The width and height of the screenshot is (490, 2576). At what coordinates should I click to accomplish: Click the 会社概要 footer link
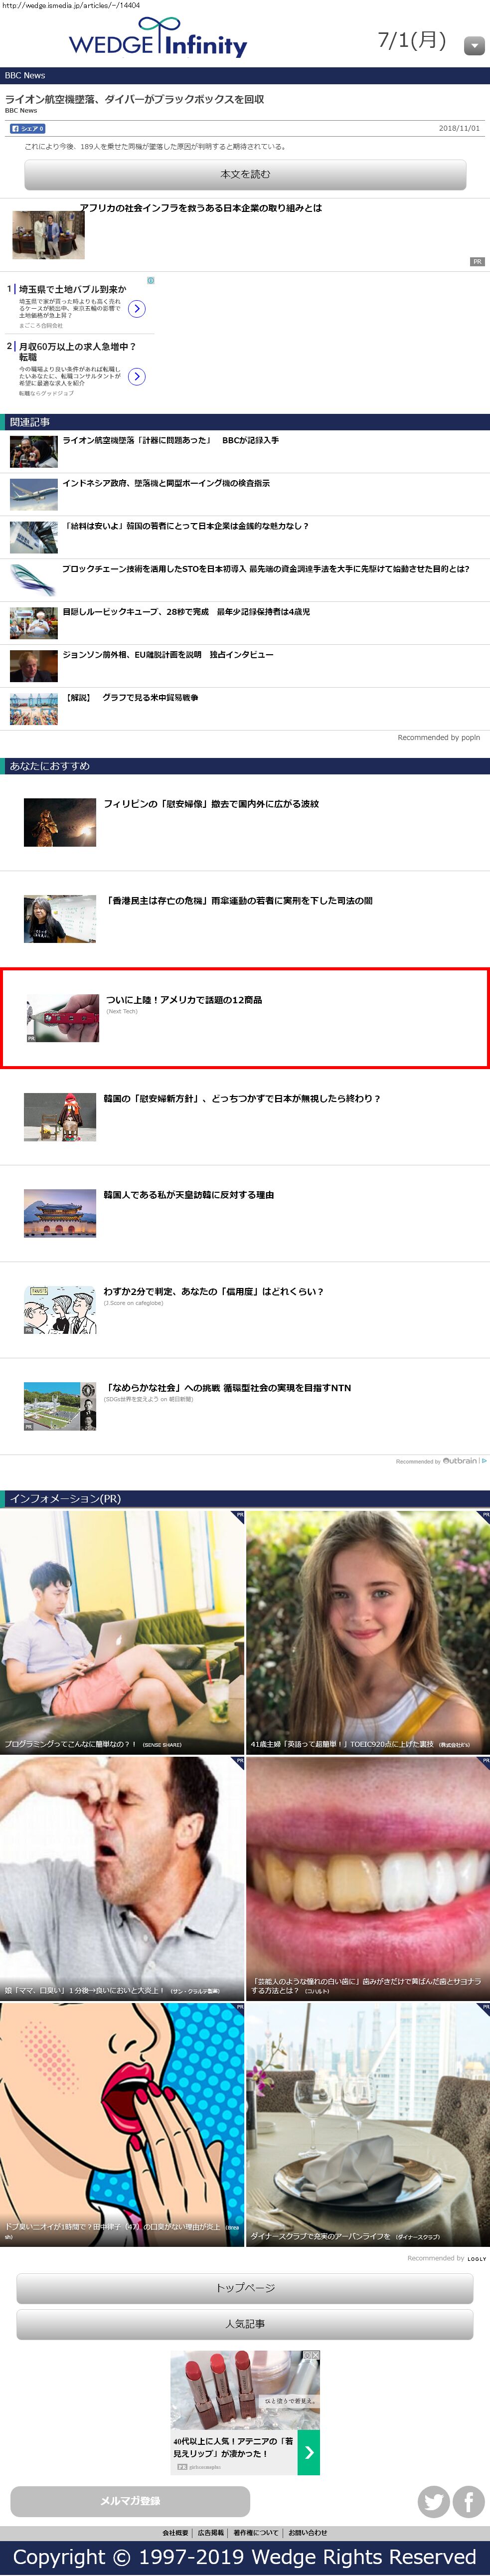[175, 2533]
